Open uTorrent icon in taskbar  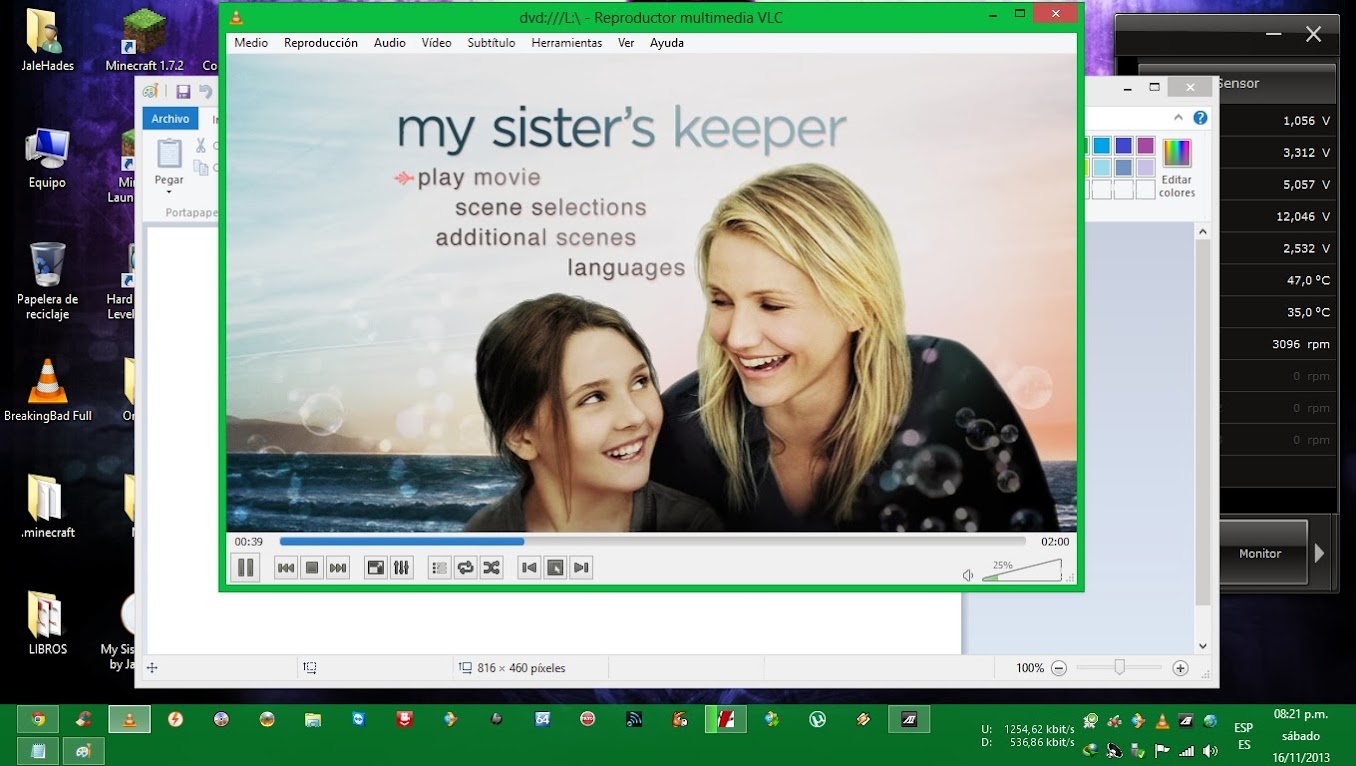click(x=817, y=719)
